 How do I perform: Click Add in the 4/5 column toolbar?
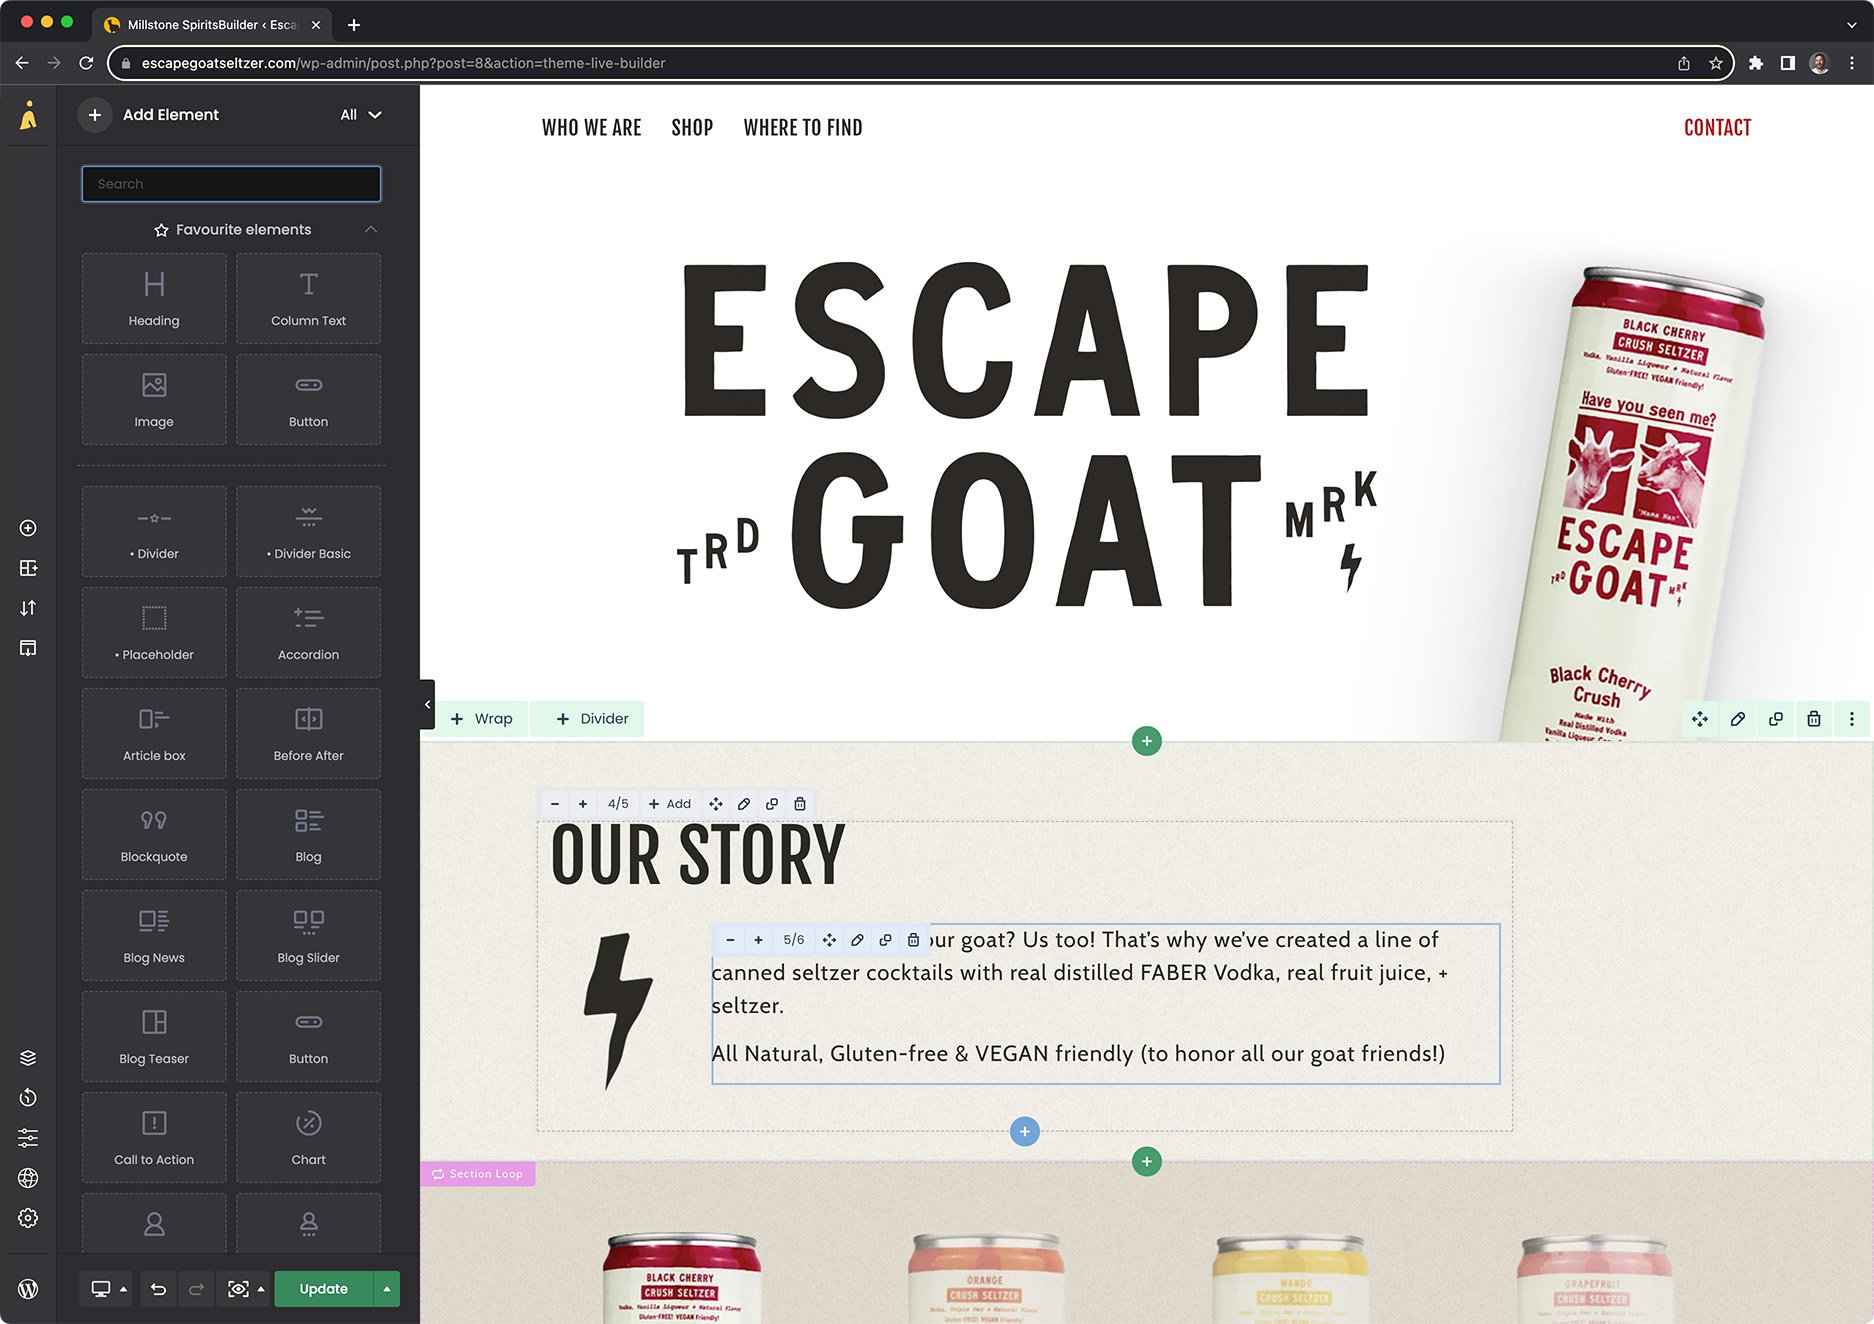(x=670, y=804)
